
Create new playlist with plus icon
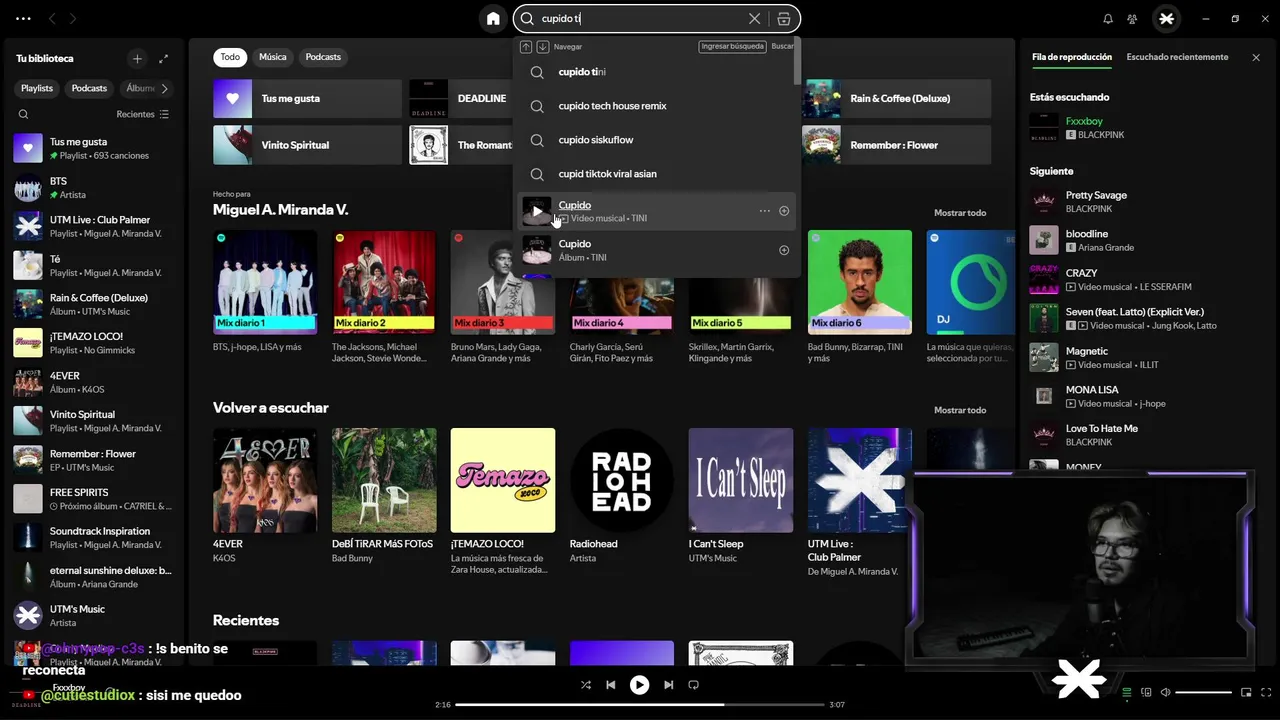[x=137, y=58]
